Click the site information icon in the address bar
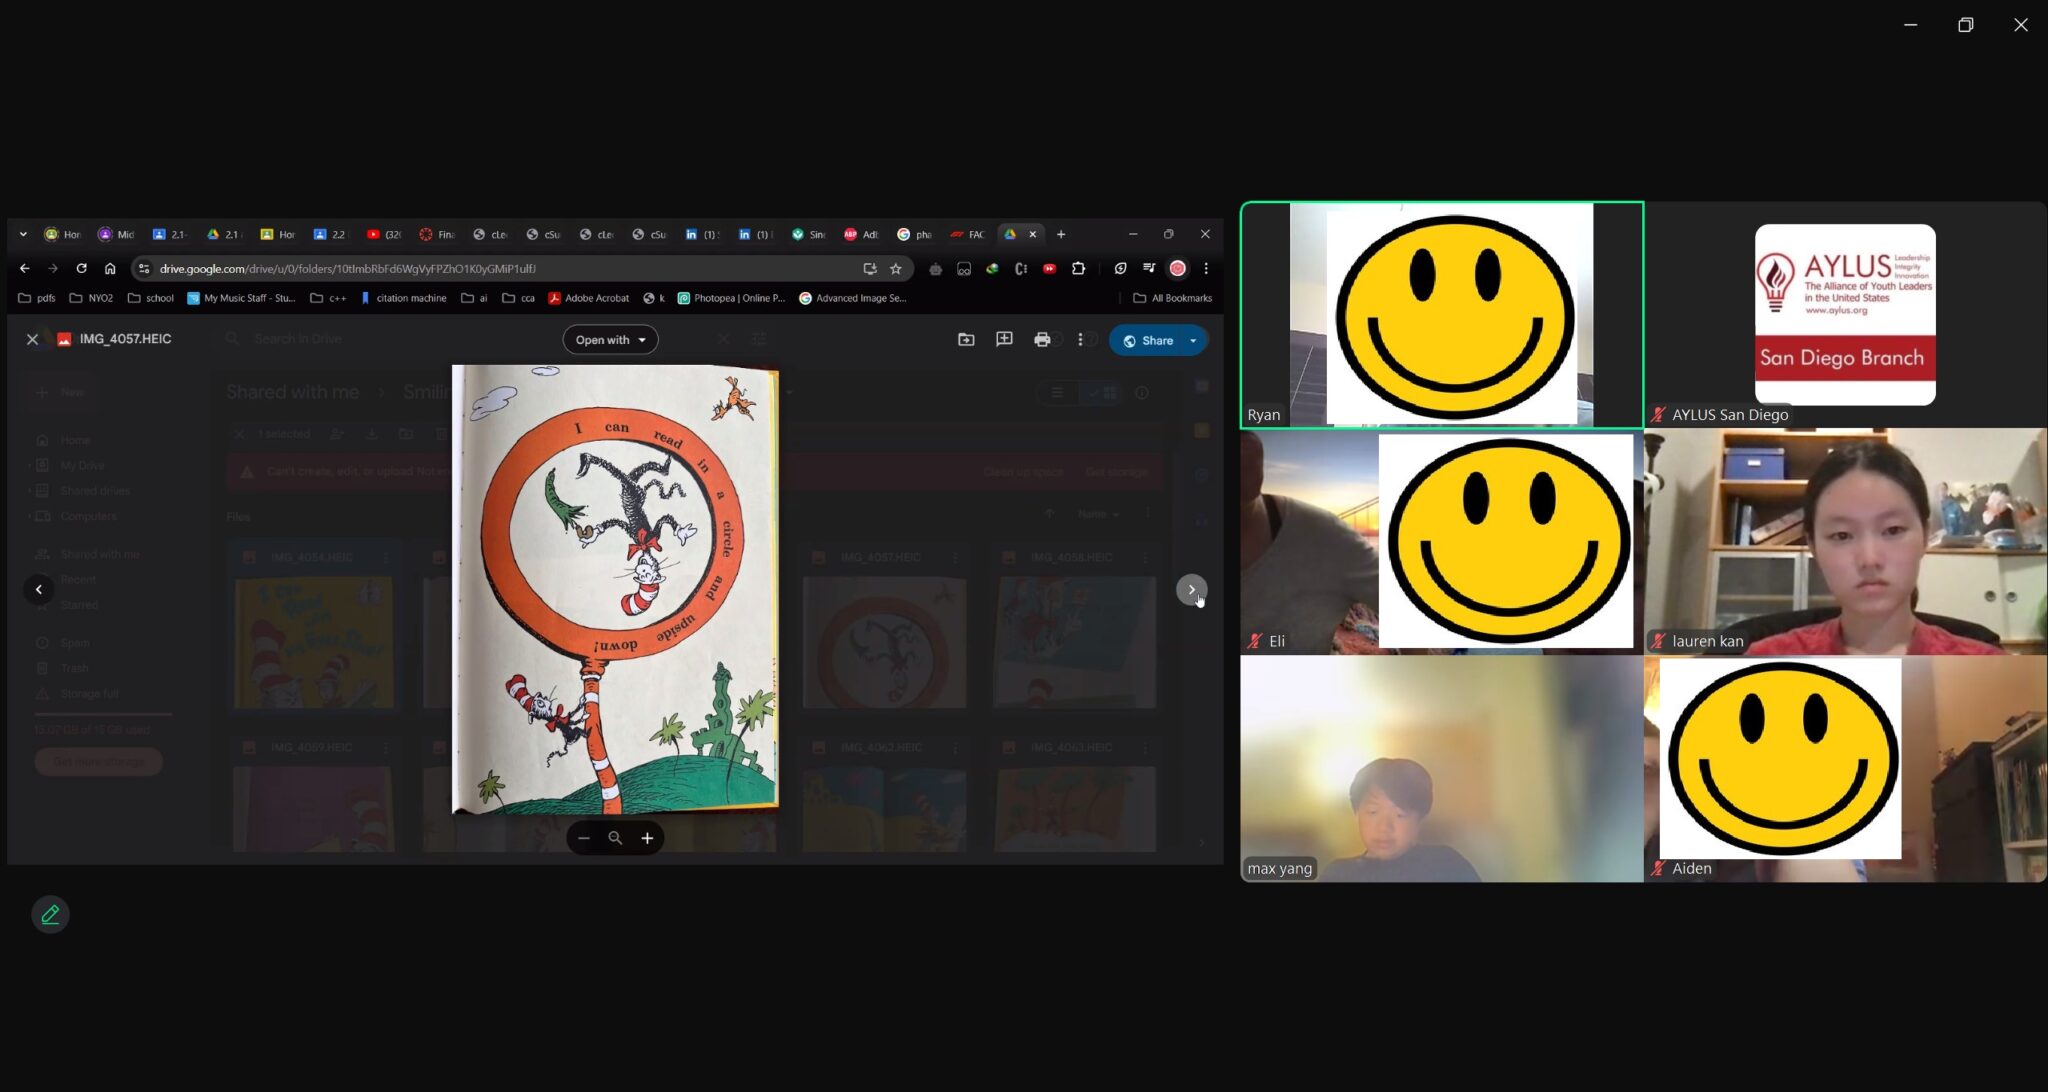Image resolution: width=2048 pixels, height=1092 pixels. pos(144,268)
